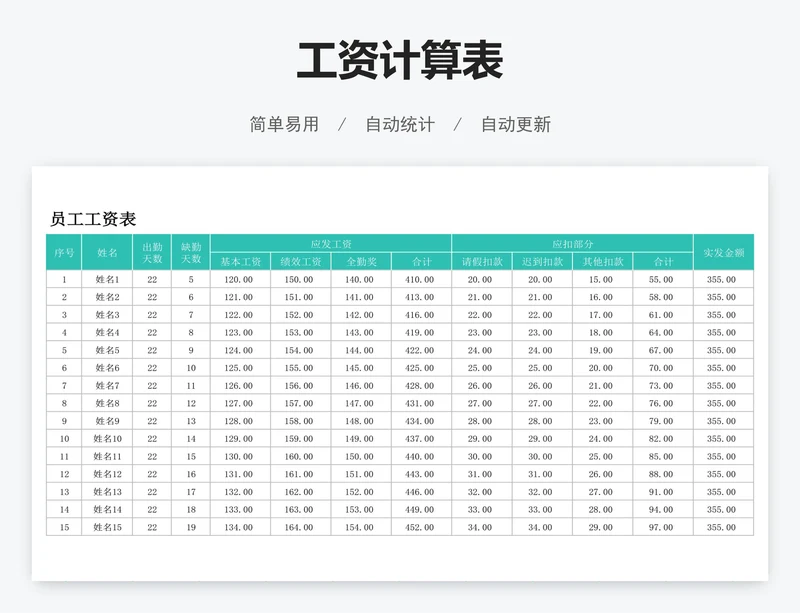Select the 迟到扣款 sub-header
The width and height of the screenshot is (800, 613).
pos(542,261)
